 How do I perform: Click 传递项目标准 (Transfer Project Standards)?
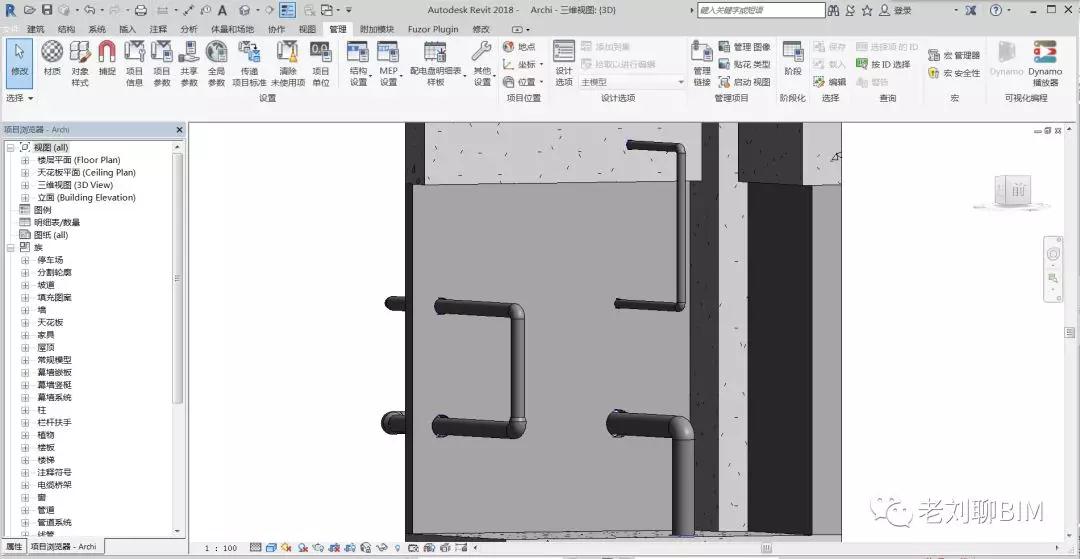click(x=249, y=62)
